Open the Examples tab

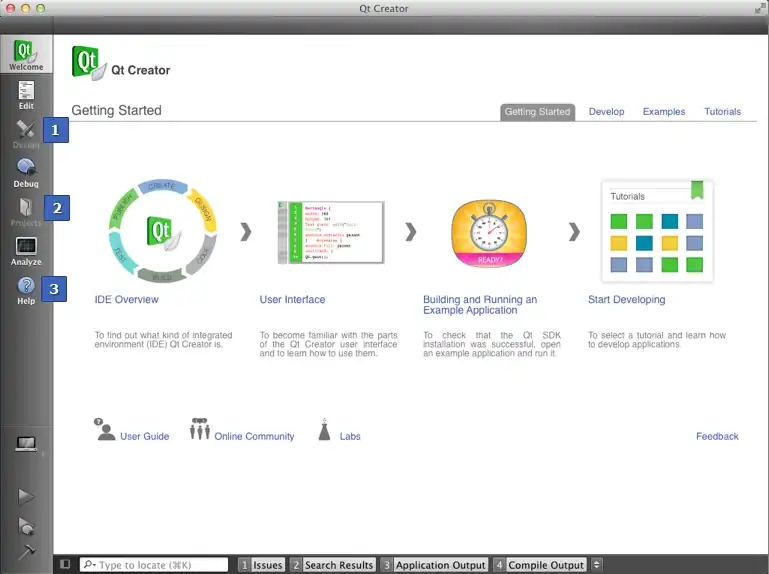pyautogui.click(x=664, y=112)
